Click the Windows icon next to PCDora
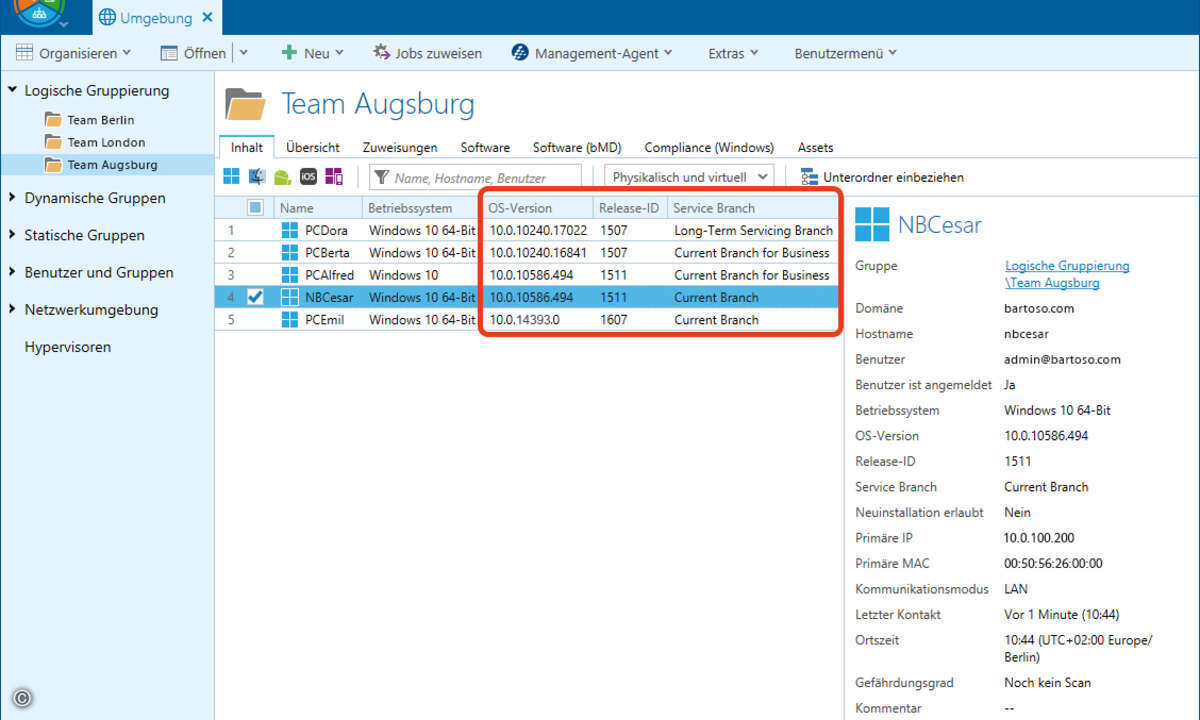 [x=290, y=230]
